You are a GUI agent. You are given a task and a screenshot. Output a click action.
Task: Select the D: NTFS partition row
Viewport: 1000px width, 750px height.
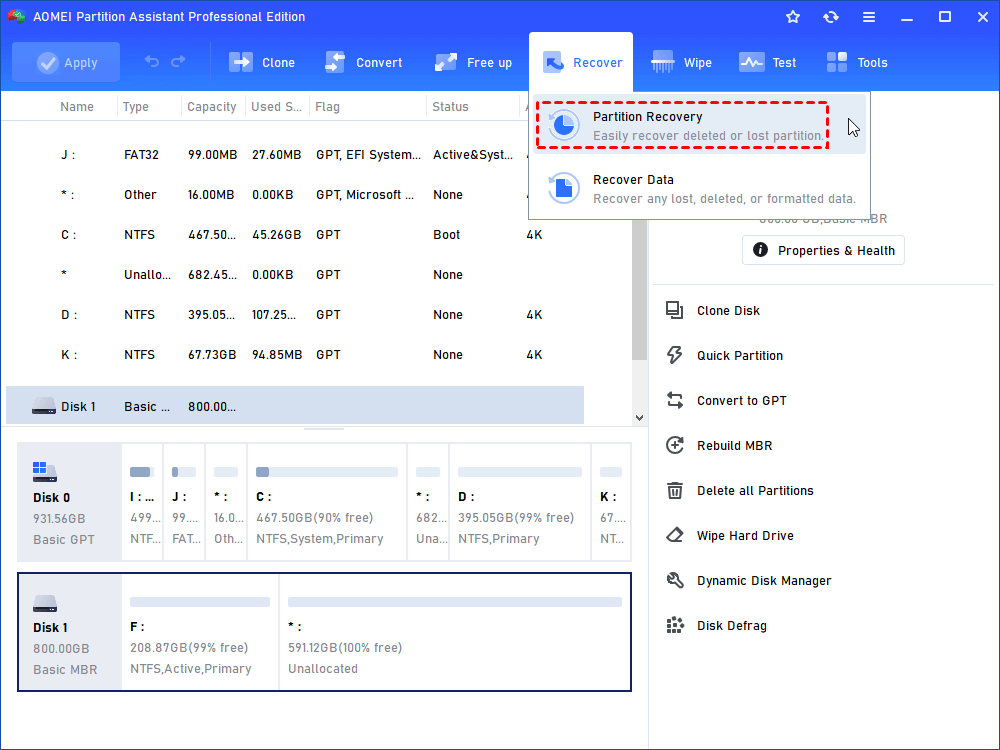click(295, 314)
